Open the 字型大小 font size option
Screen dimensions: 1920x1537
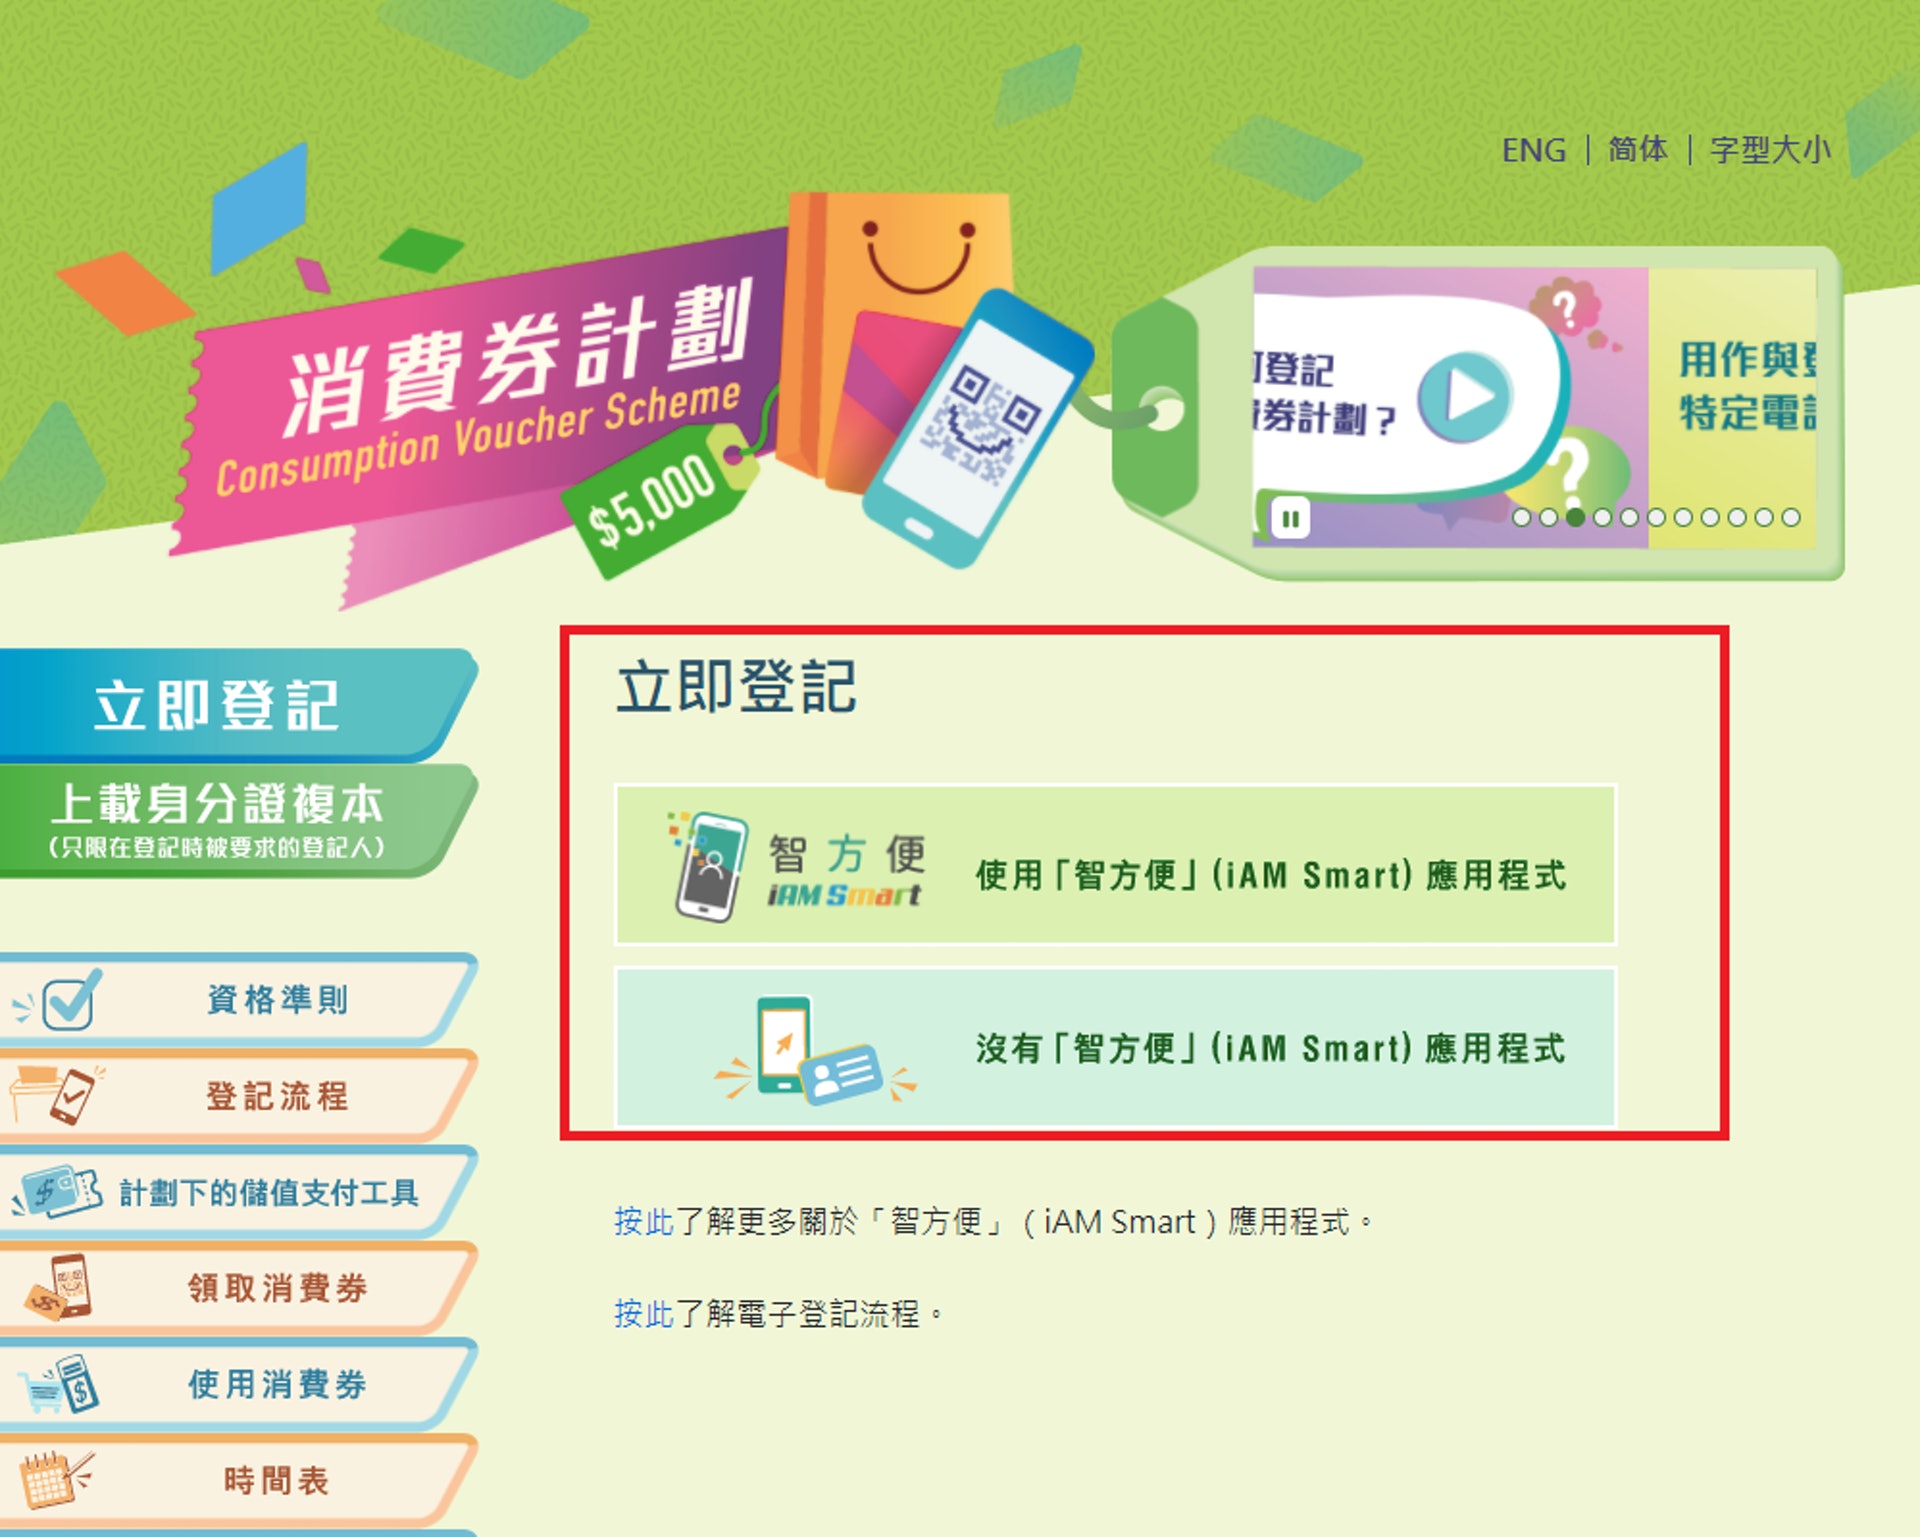[1770, 150]
